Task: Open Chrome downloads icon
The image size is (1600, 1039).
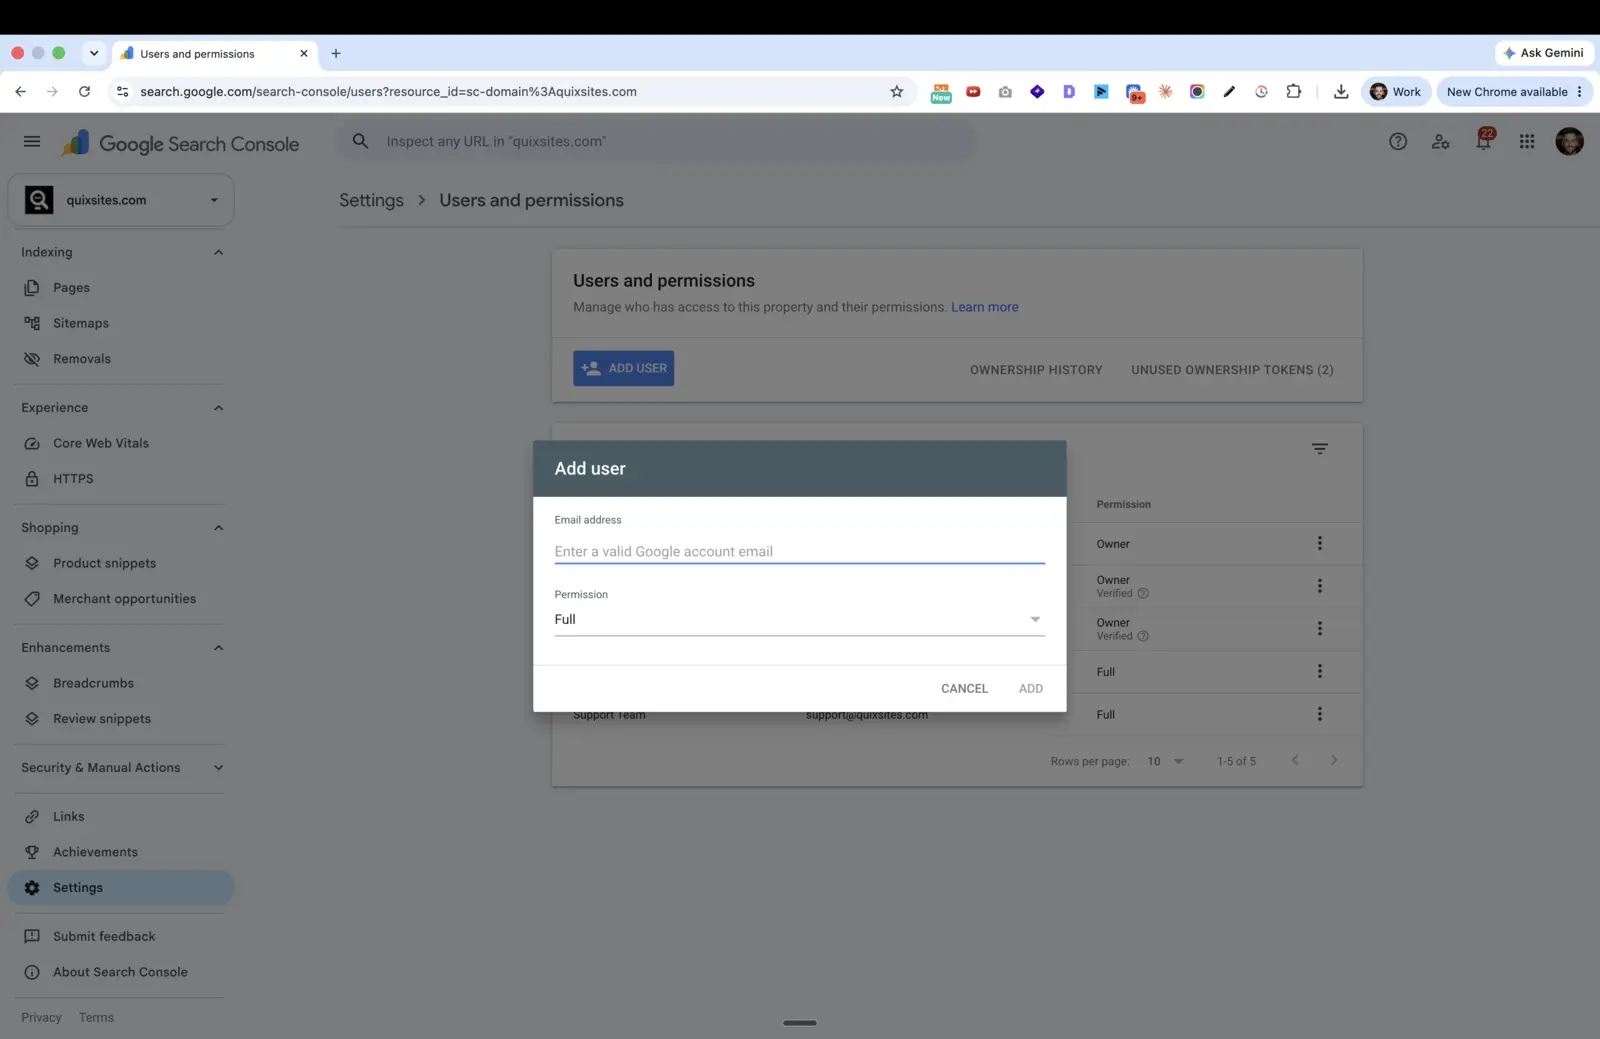Action: pyautogui.click(x=1341, y=91)
